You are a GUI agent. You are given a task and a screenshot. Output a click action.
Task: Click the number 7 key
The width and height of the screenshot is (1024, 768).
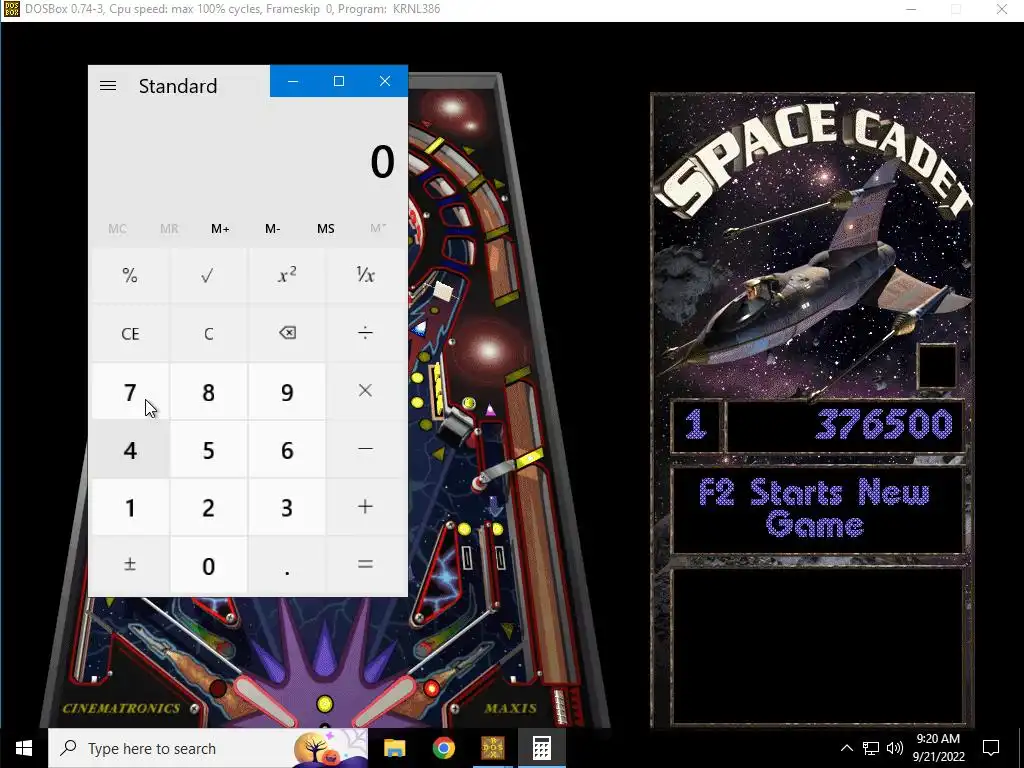point(130,391)
